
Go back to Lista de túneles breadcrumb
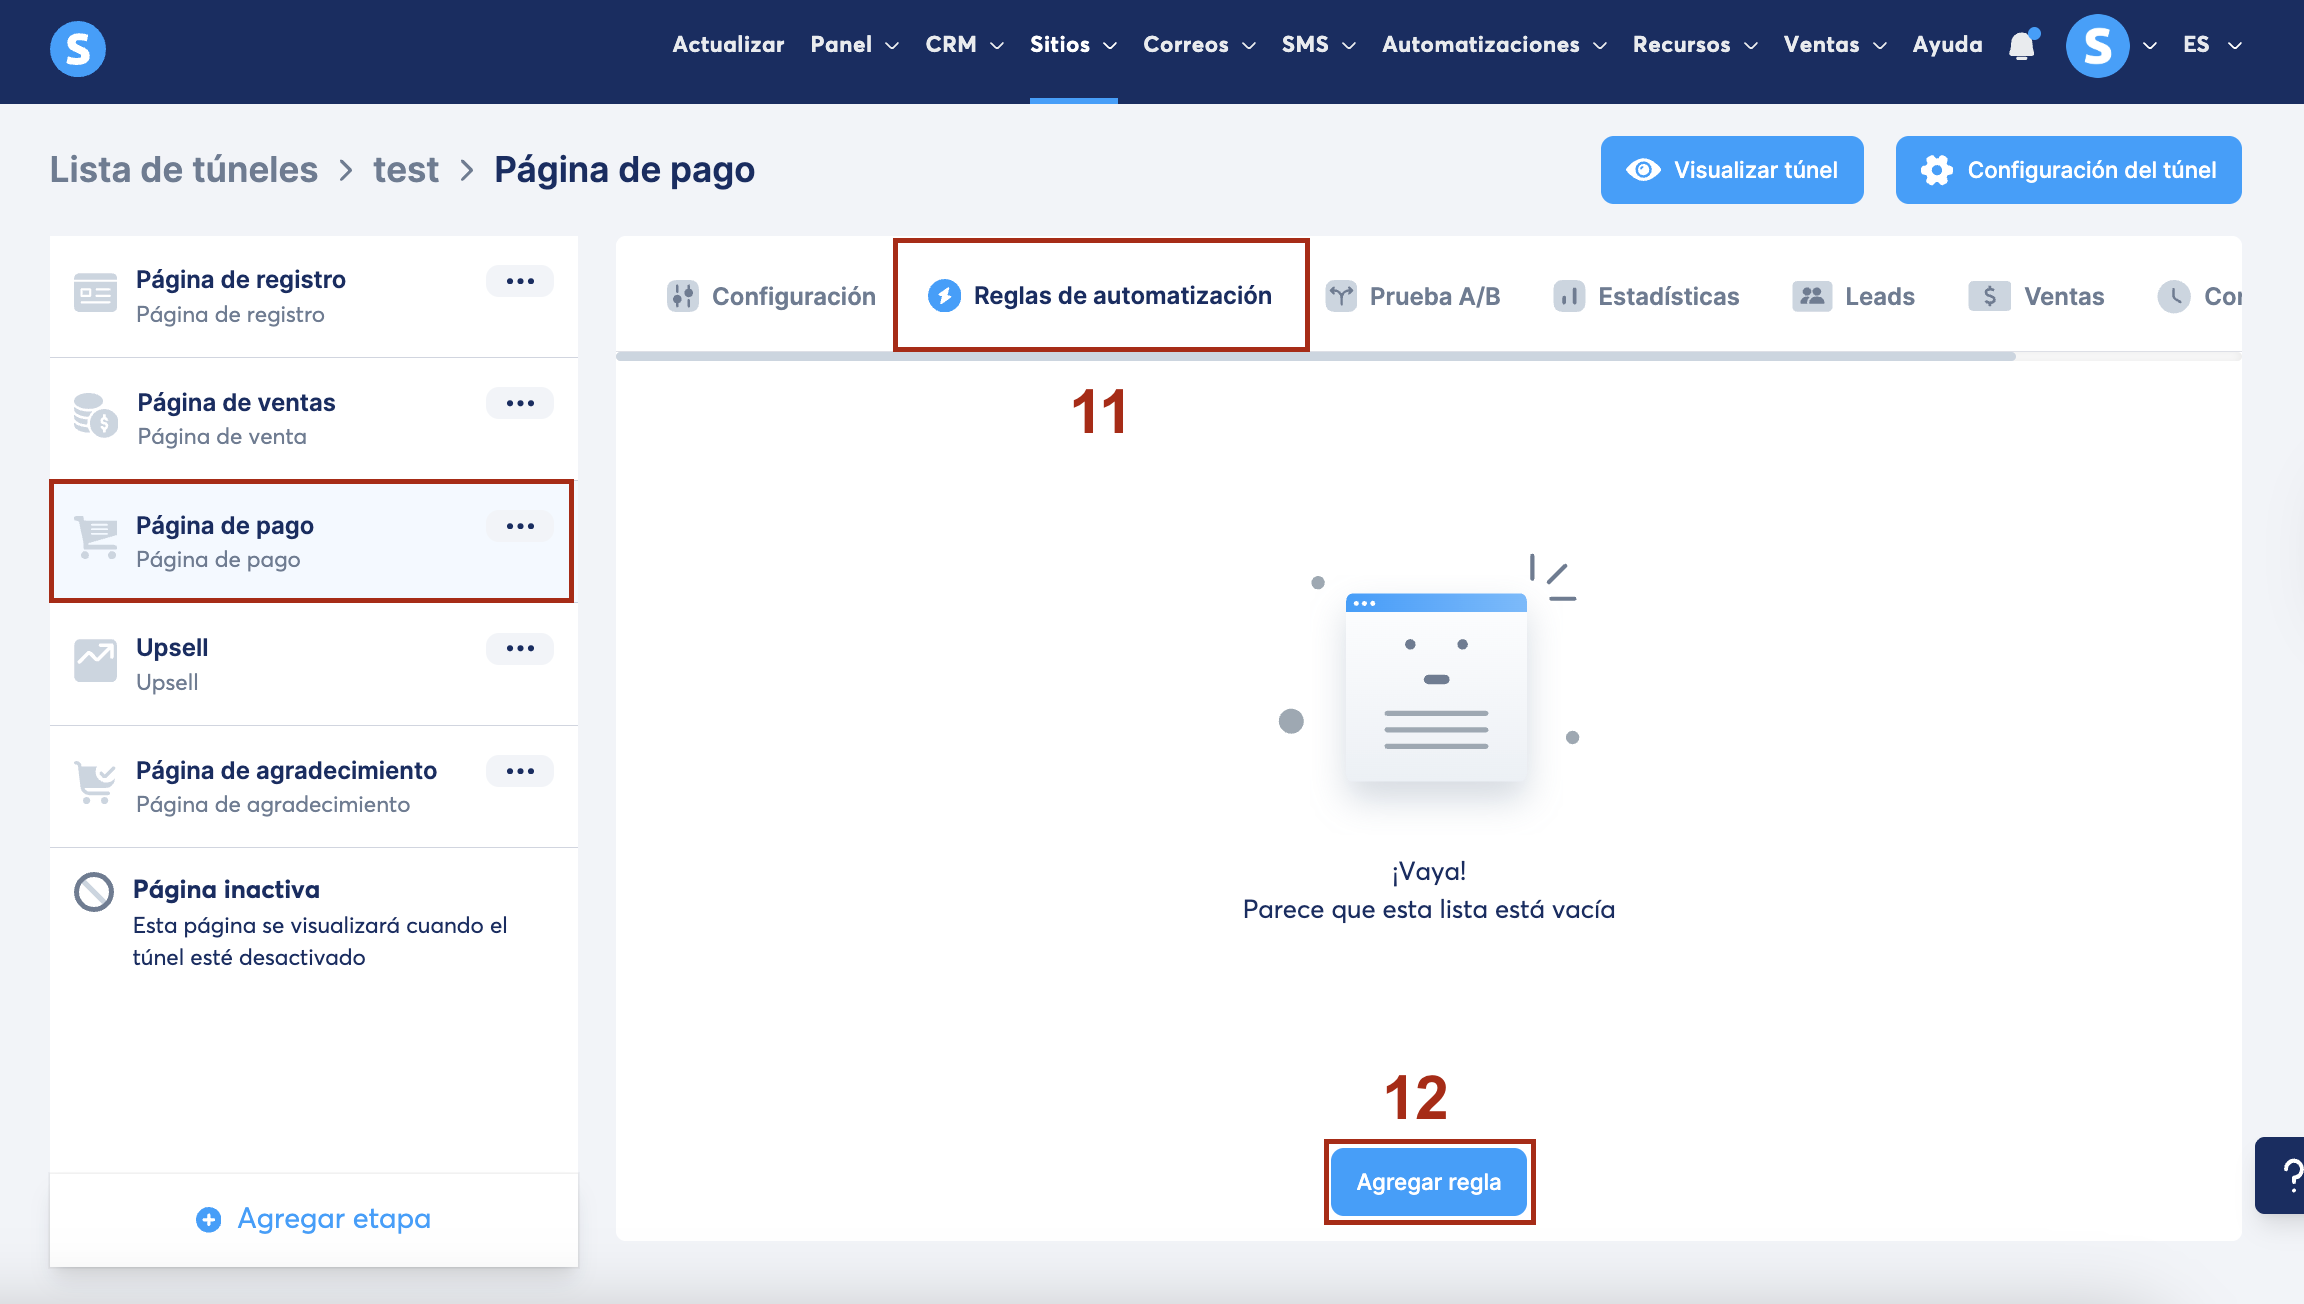coord(184,170)
